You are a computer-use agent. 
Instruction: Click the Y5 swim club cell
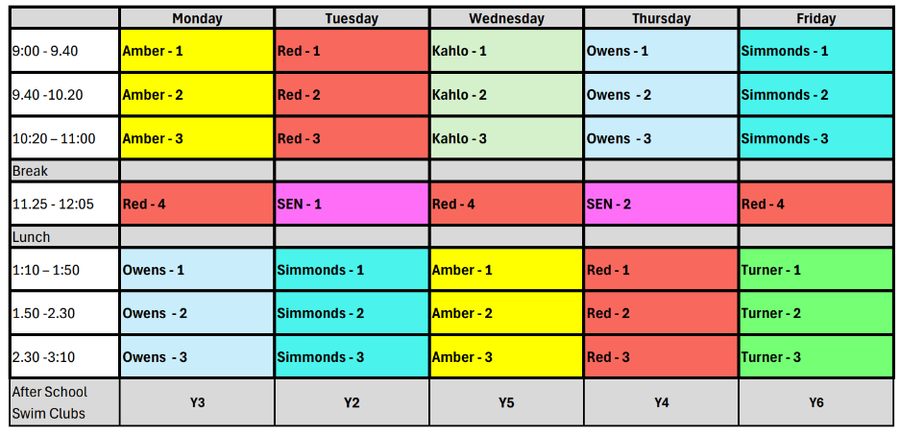tap(506, 402)
